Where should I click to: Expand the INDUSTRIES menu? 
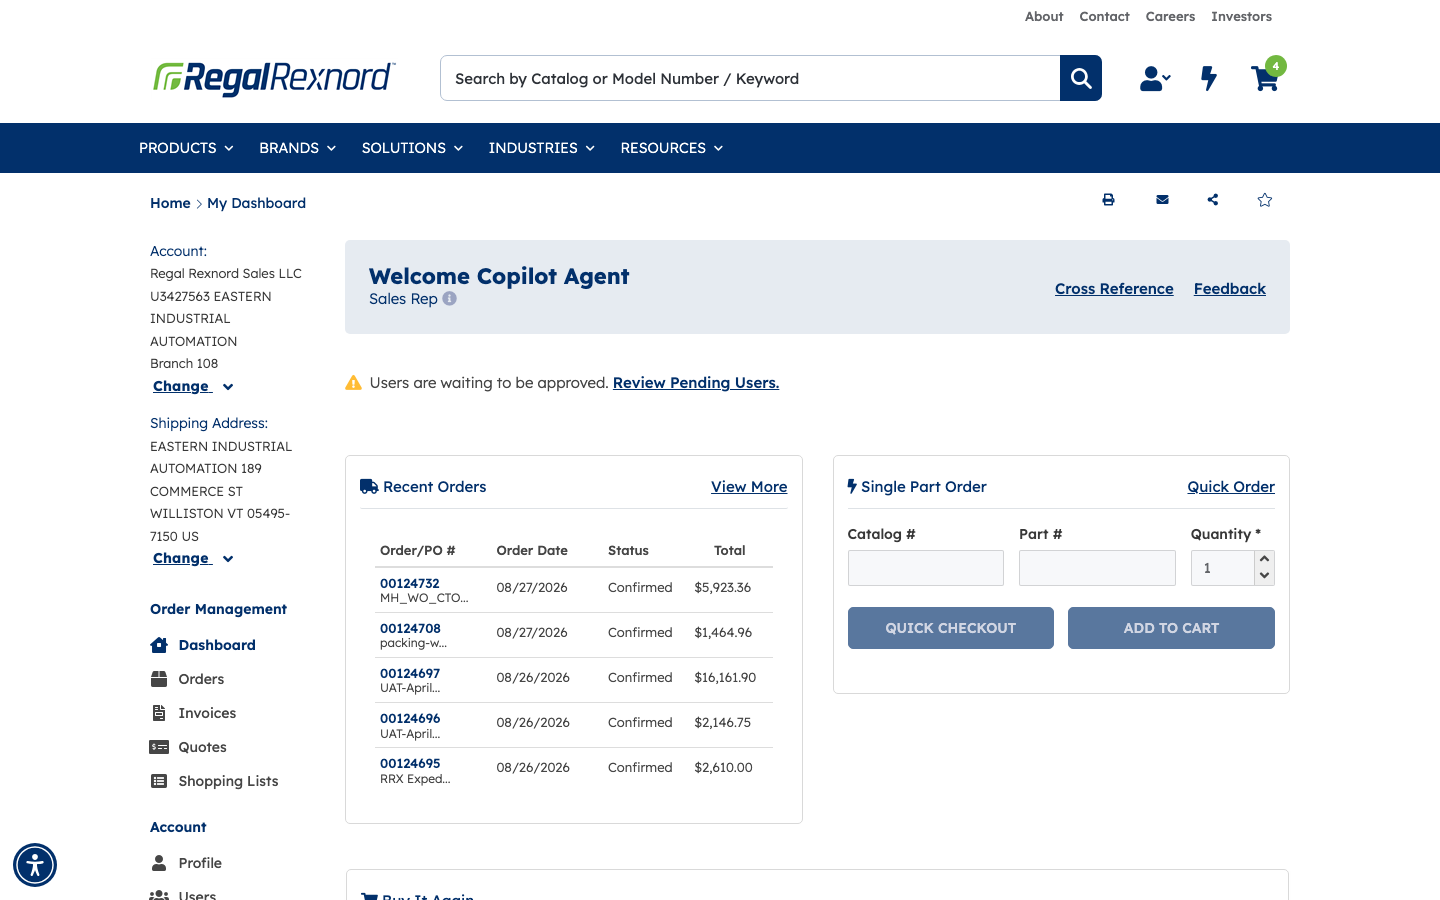541,148
